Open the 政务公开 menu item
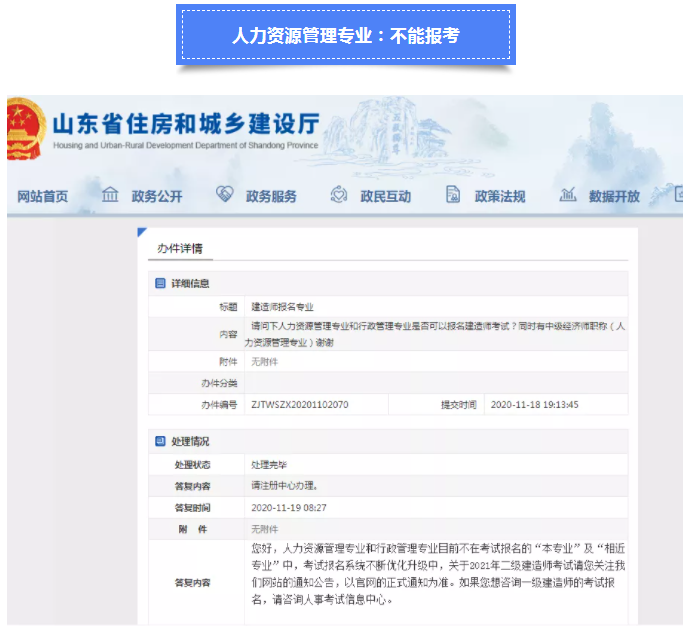The width and height of the screenshot is (683, 640). (x=157, y=196)
